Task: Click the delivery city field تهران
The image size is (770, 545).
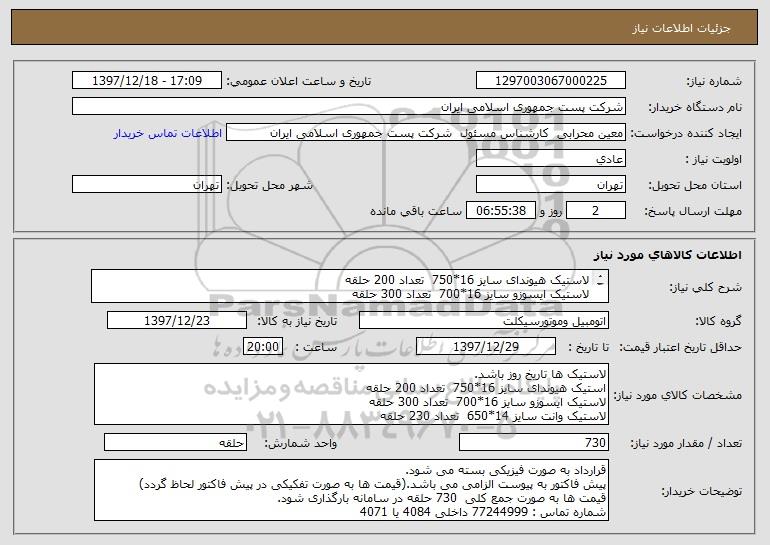Action: [147, 185]
